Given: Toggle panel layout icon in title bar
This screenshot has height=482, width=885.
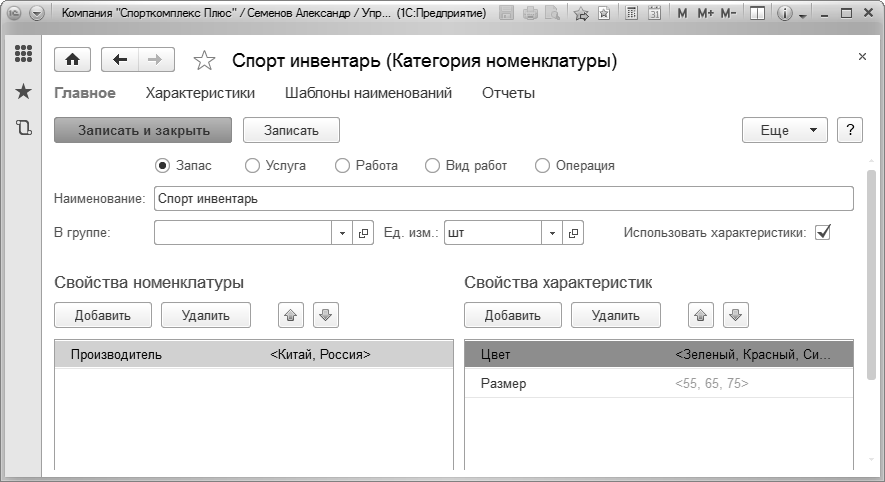Looking at the screenshot, I should point(757,13).
